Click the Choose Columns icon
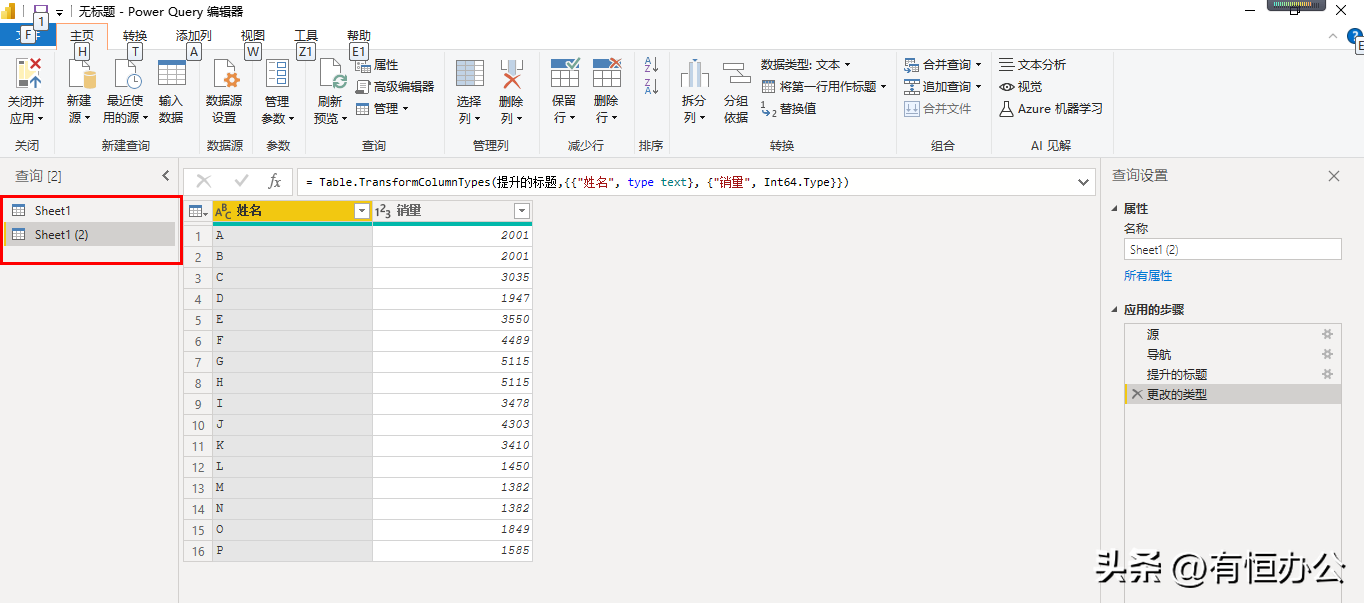 pyautogui.click(x=470, y=75)
